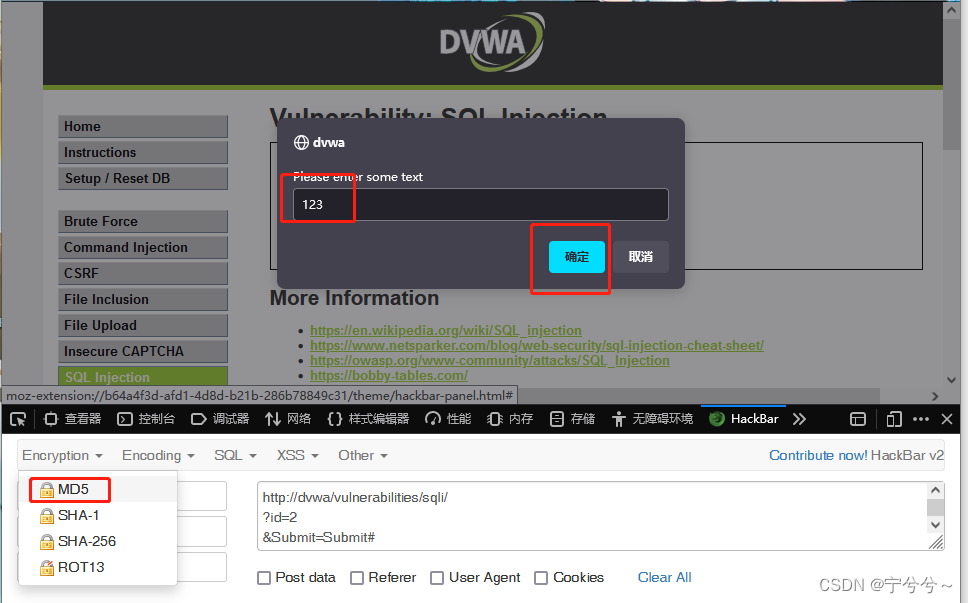
Task: Enable the Post data checkbox
Action: pos(264,578)
